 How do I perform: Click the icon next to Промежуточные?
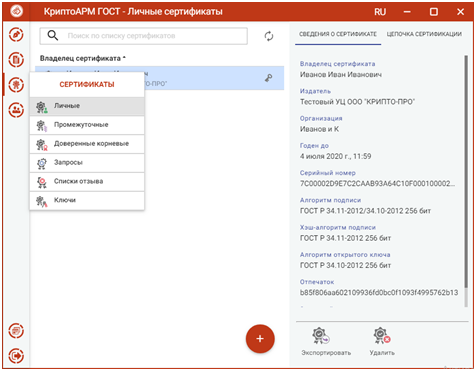coord(42,126)
